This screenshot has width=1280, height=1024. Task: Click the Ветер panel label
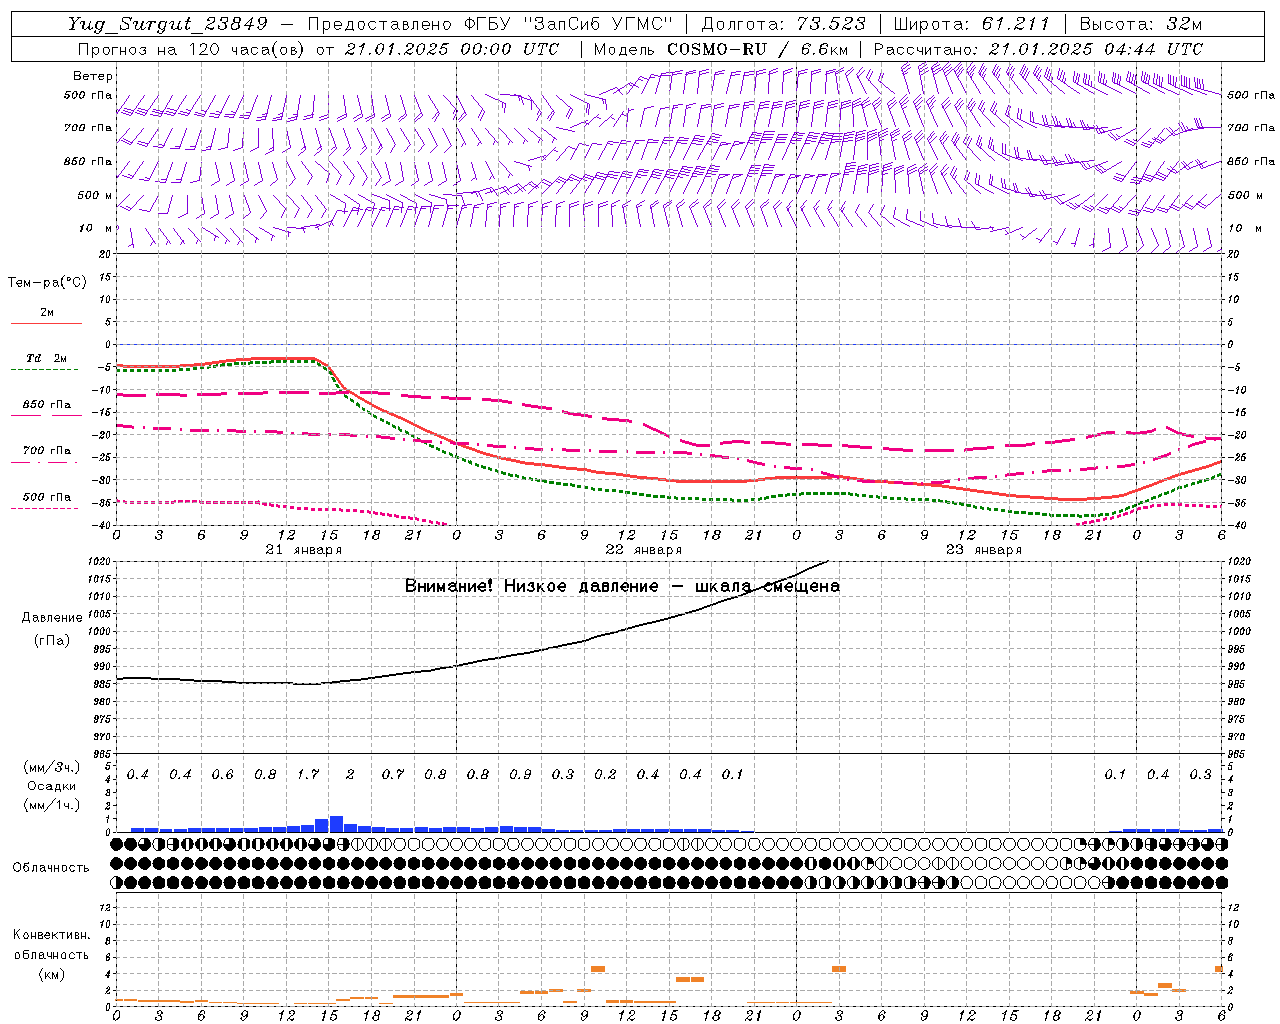coord(93,76)
